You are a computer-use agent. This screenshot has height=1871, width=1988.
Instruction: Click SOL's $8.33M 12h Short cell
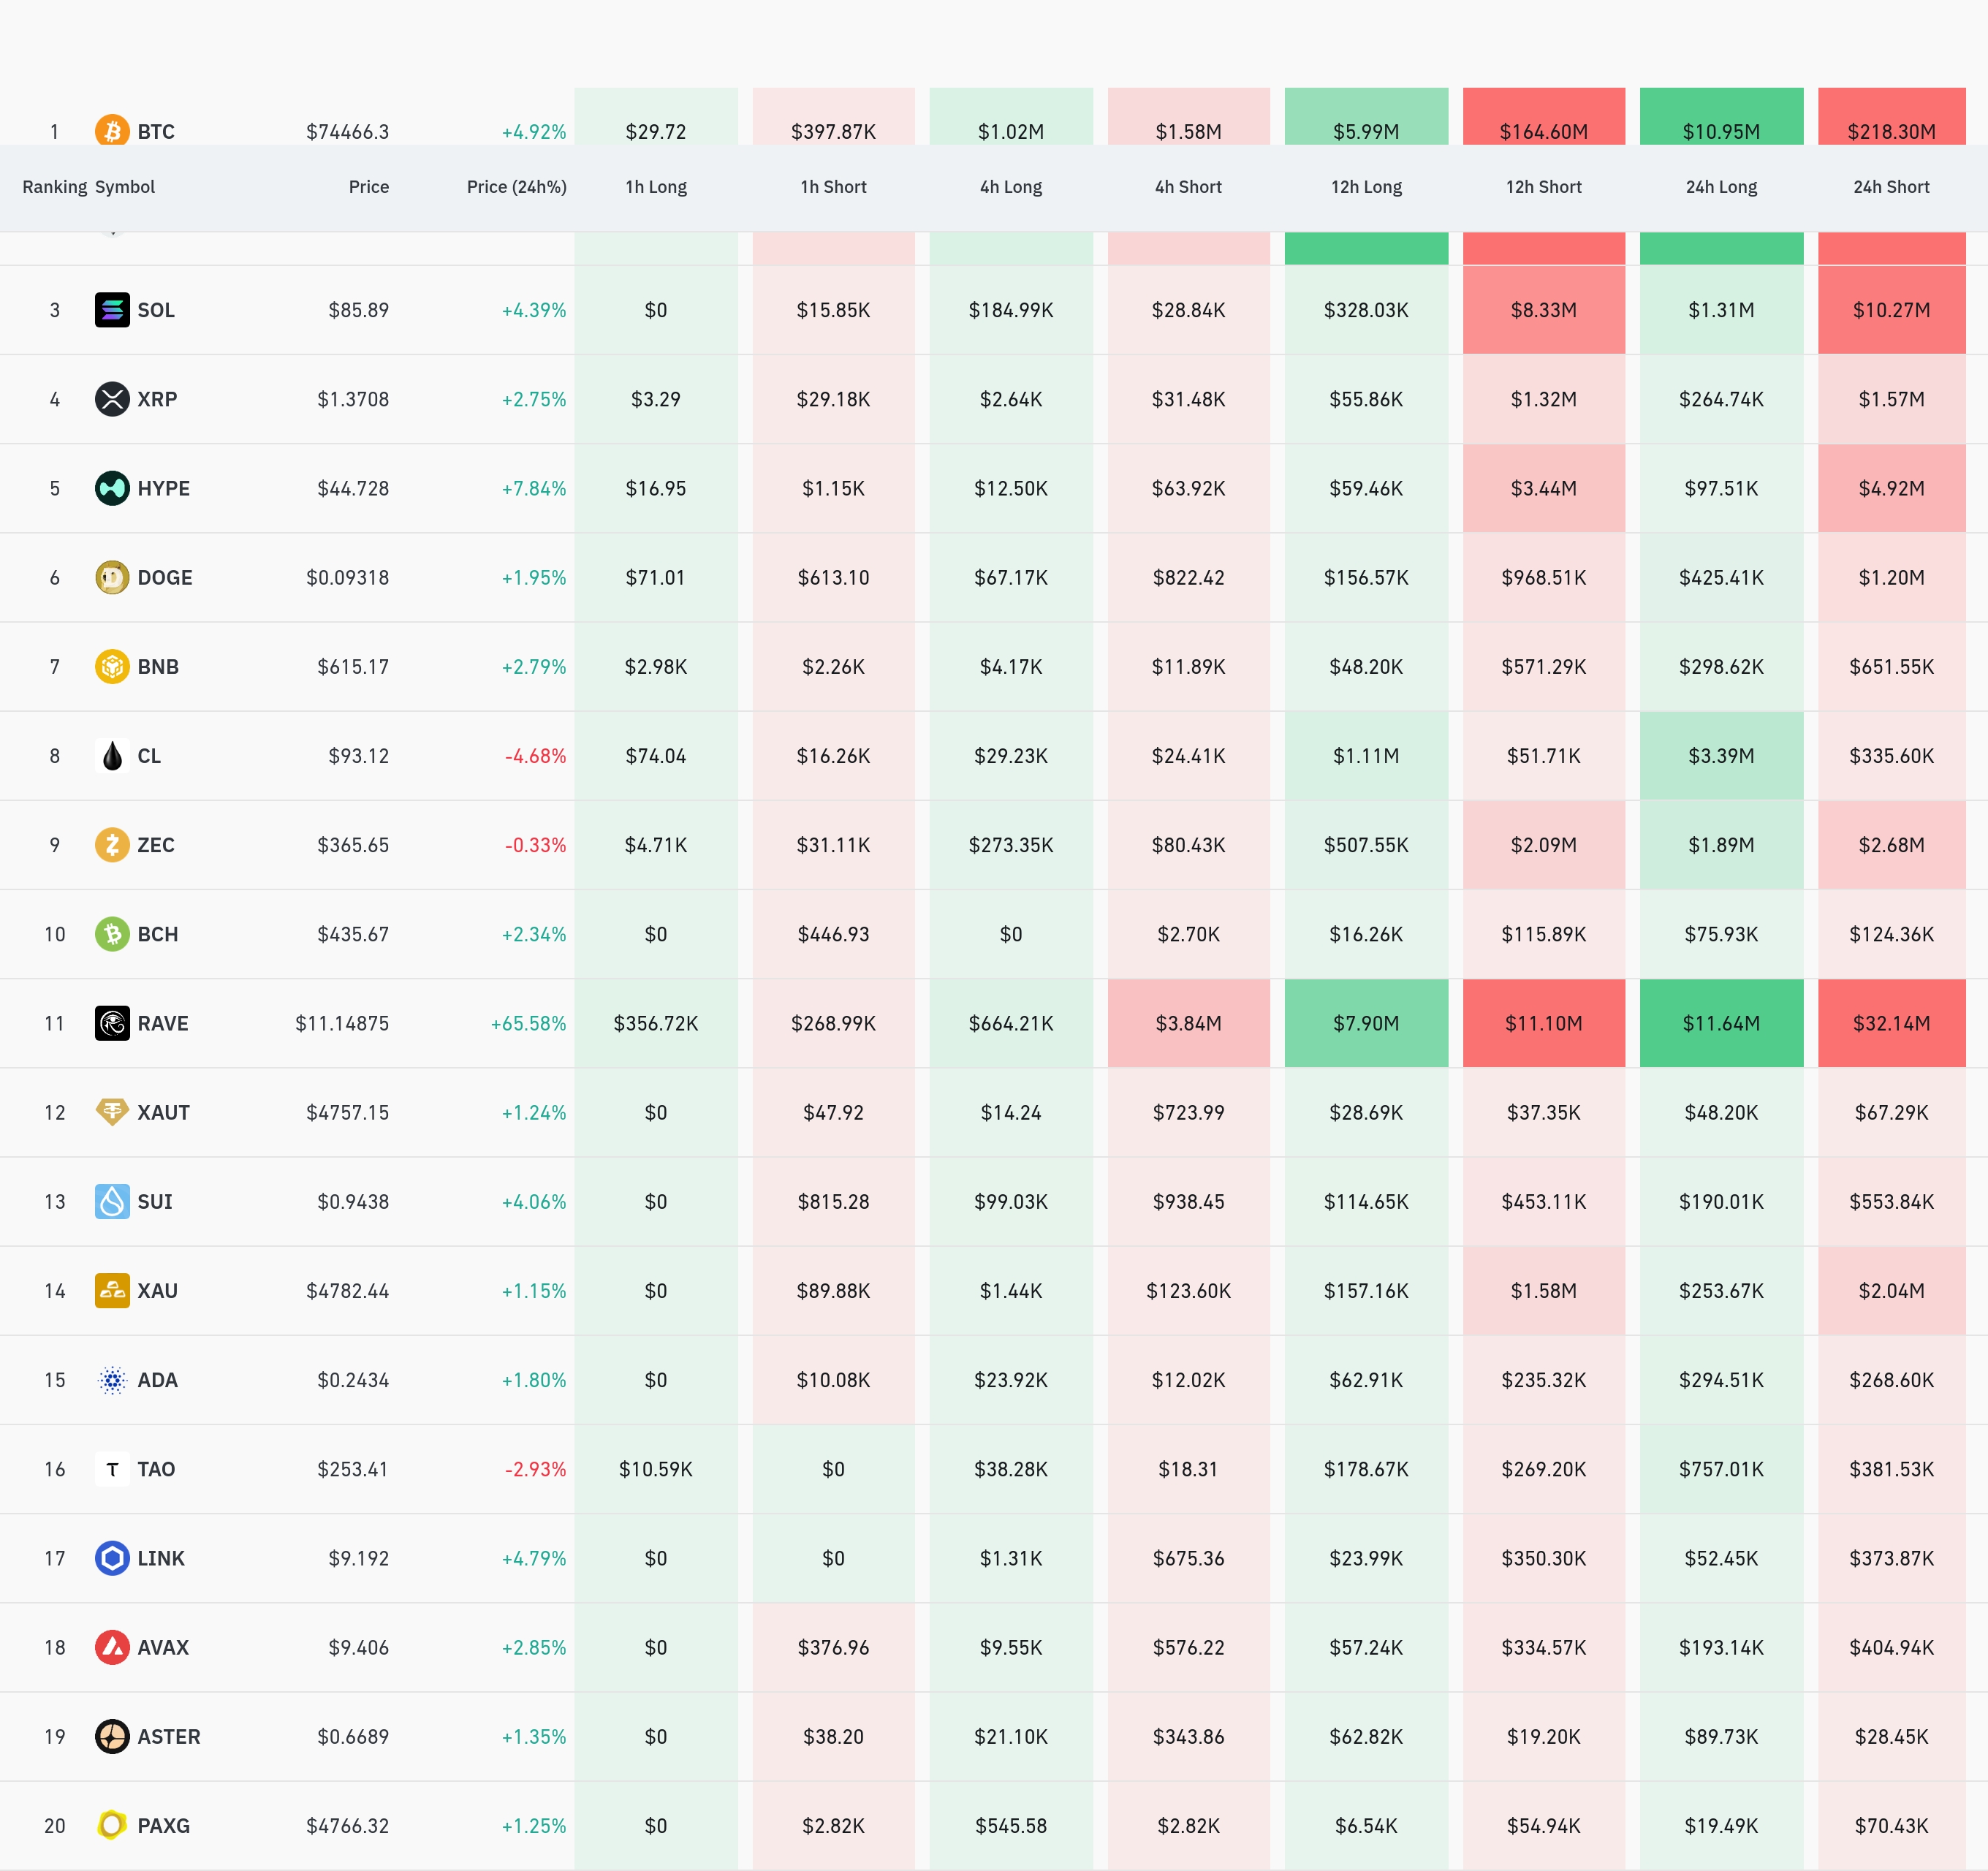point(1543,310)
